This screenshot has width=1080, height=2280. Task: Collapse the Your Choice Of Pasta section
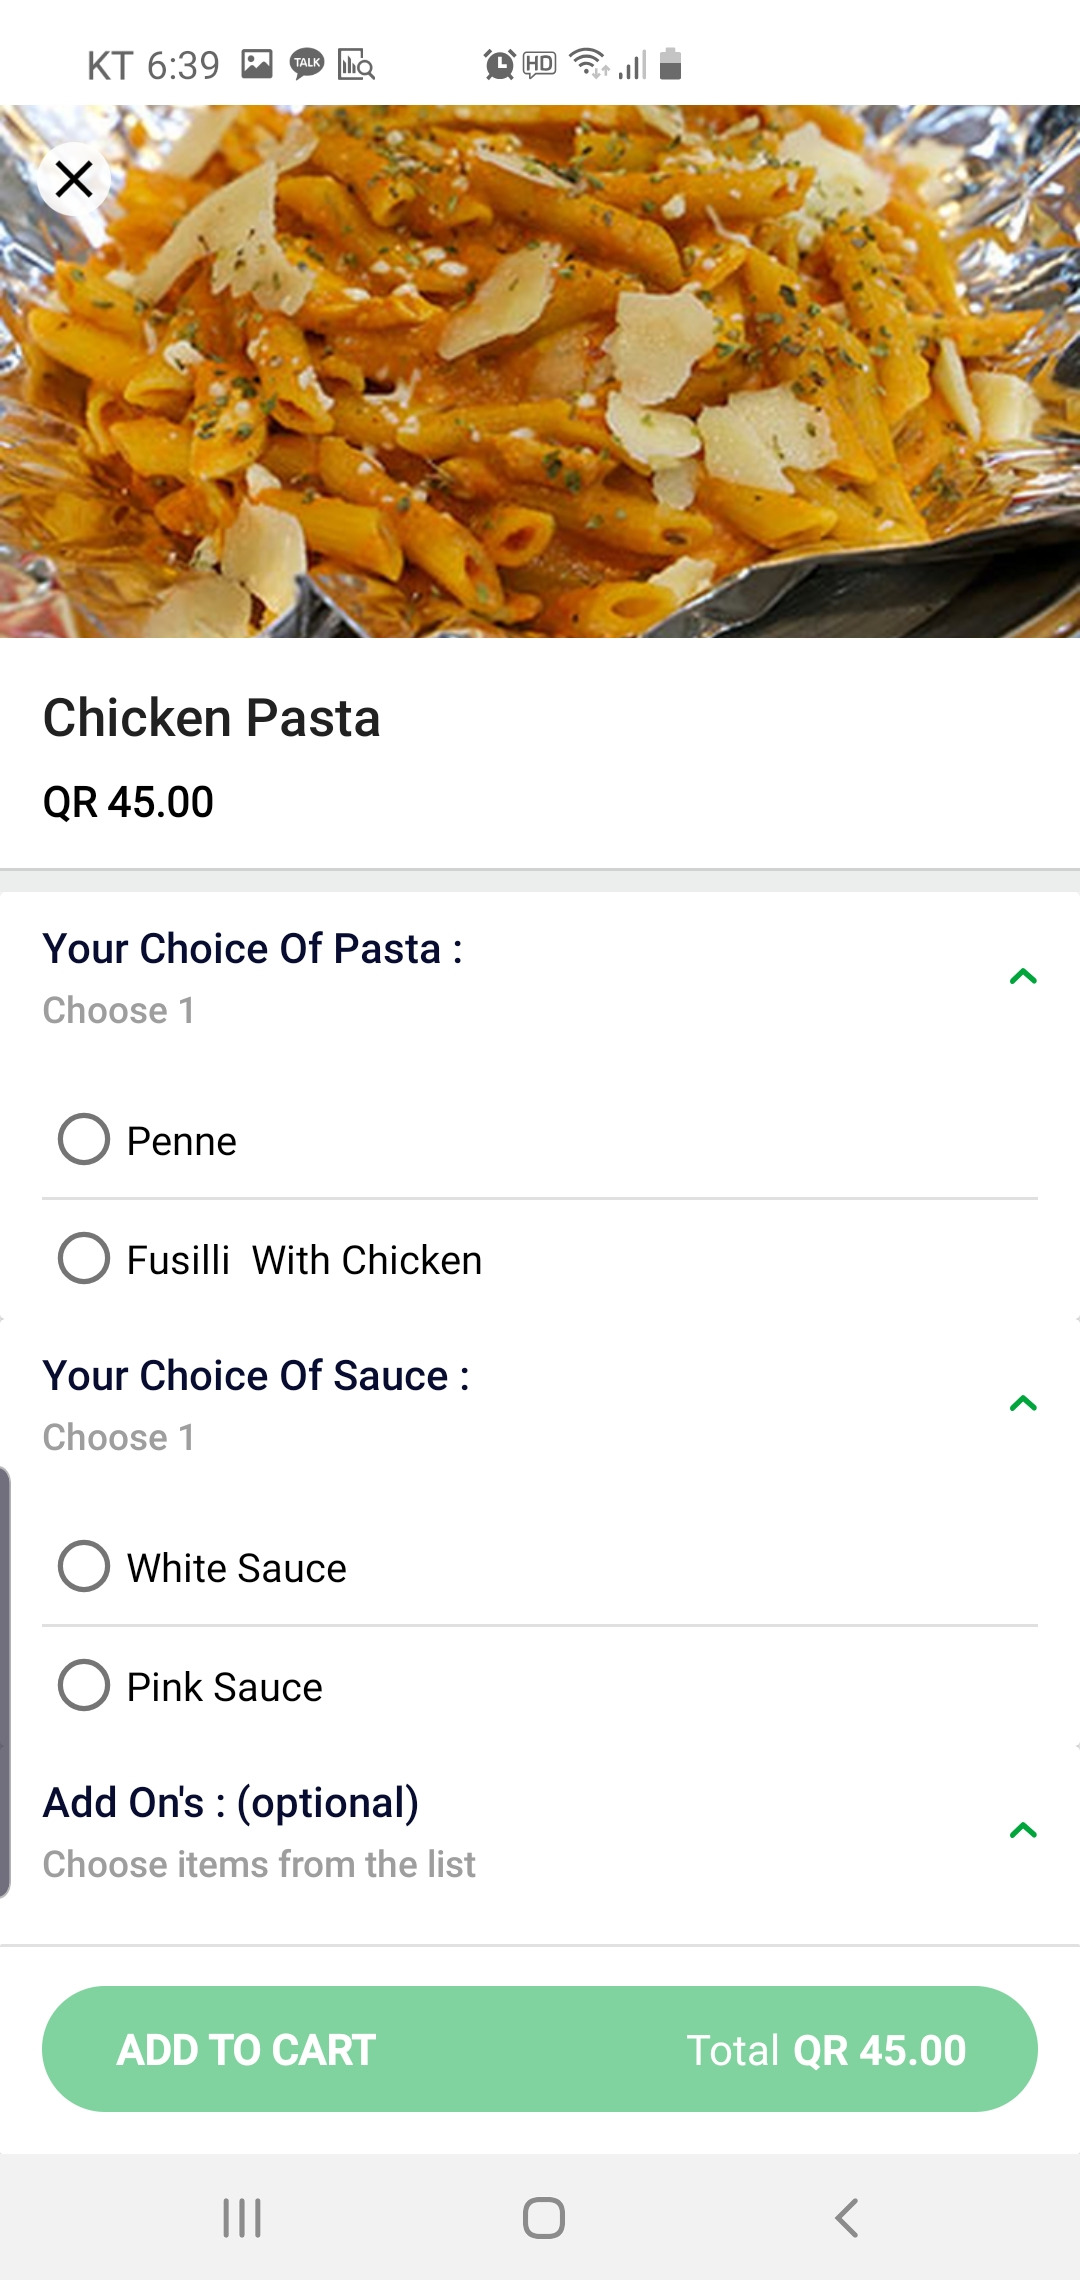[x=1023, y=976]
